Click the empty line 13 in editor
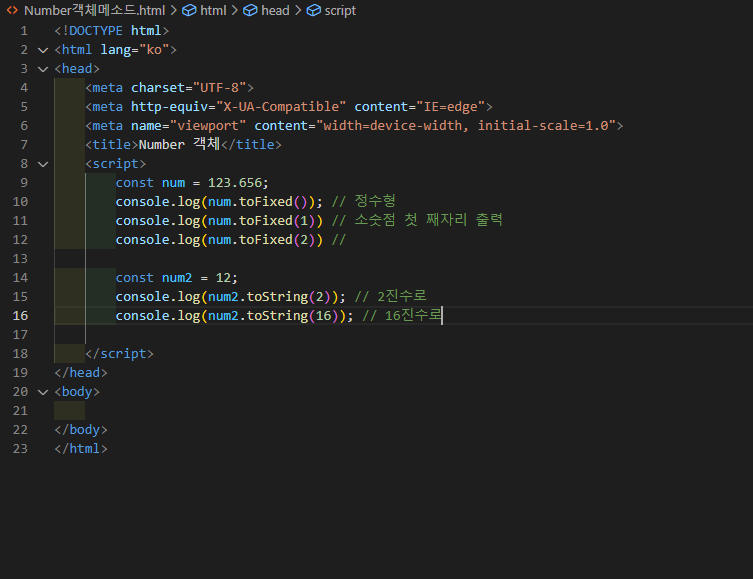 coord(403,259)
